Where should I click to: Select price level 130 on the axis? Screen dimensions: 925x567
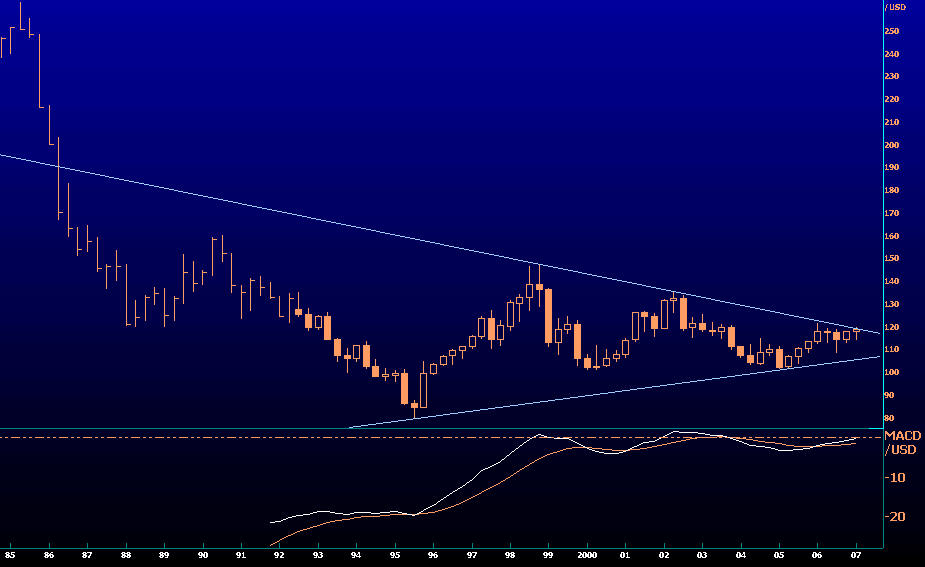pyautogui.click(x=892, y=304)
